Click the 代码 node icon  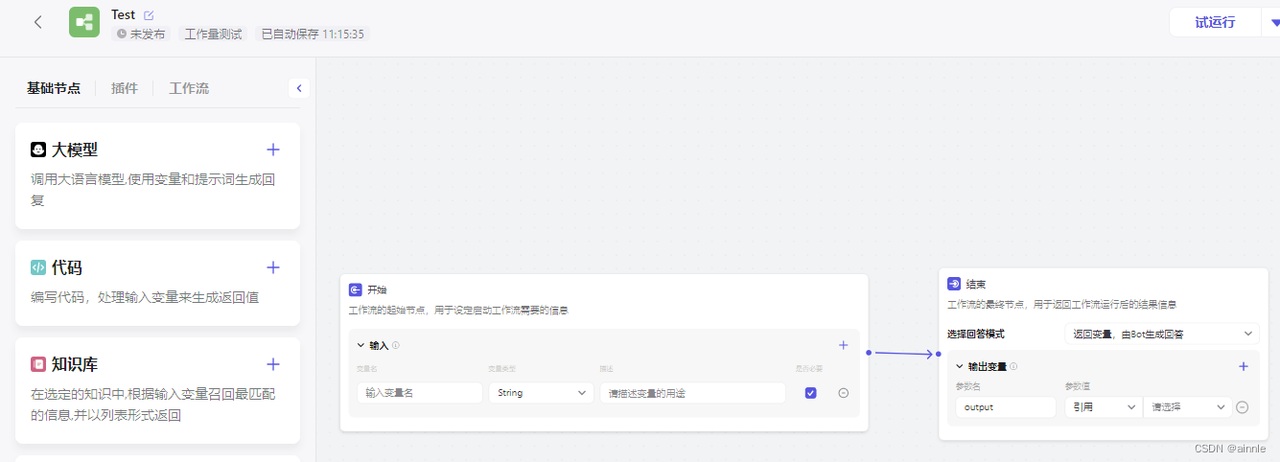(38, 267)
